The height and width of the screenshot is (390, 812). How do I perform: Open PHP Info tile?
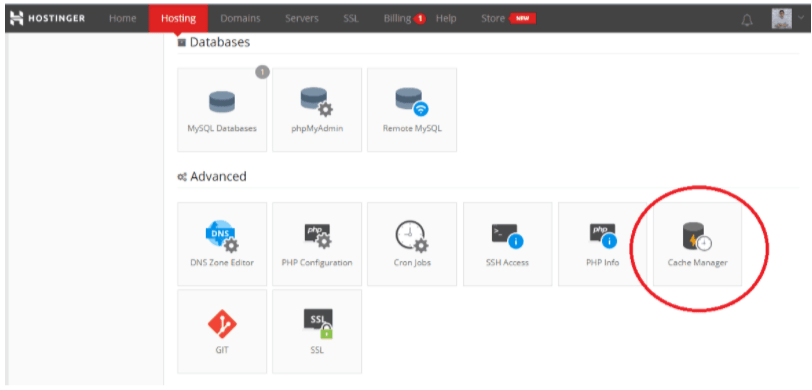pyautogui.click(x=602, y=244)
